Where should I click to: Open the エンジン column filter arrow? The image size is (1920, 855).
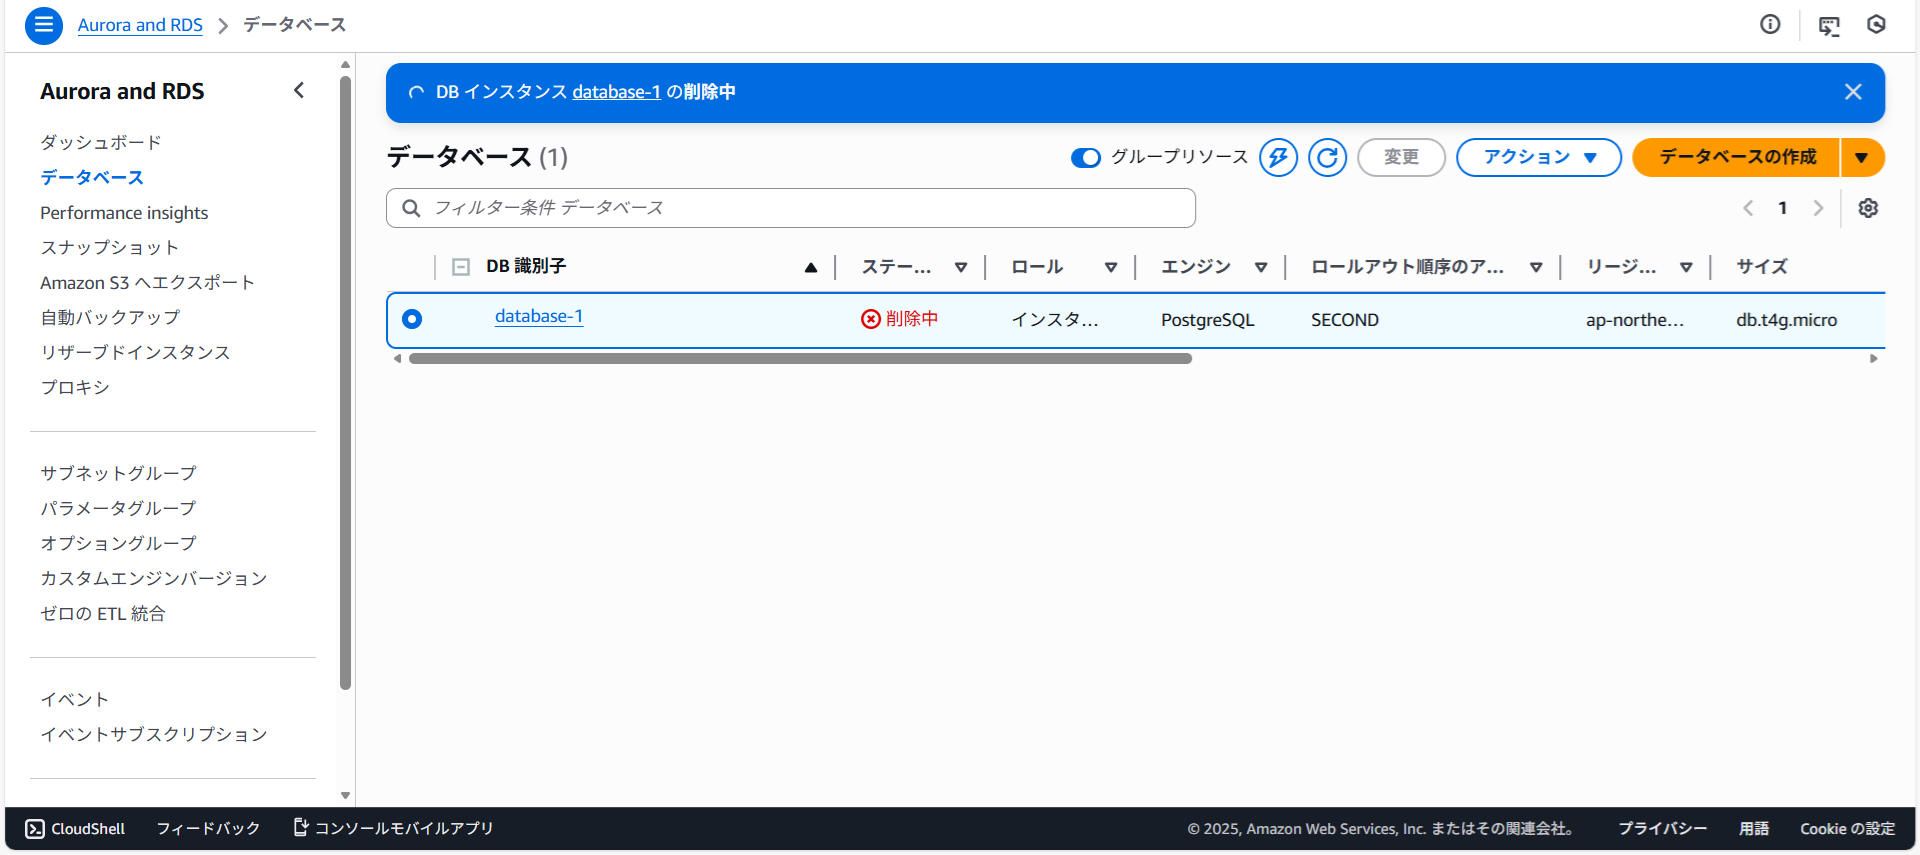pyautogui.click(x=1261, y=267)
